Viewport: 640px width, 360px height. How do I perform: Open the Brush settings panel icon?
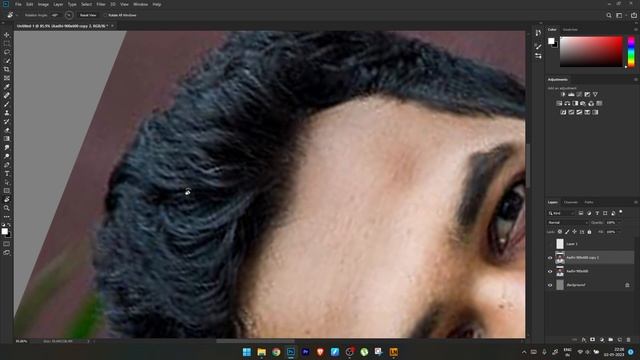[x=538, y=47]
